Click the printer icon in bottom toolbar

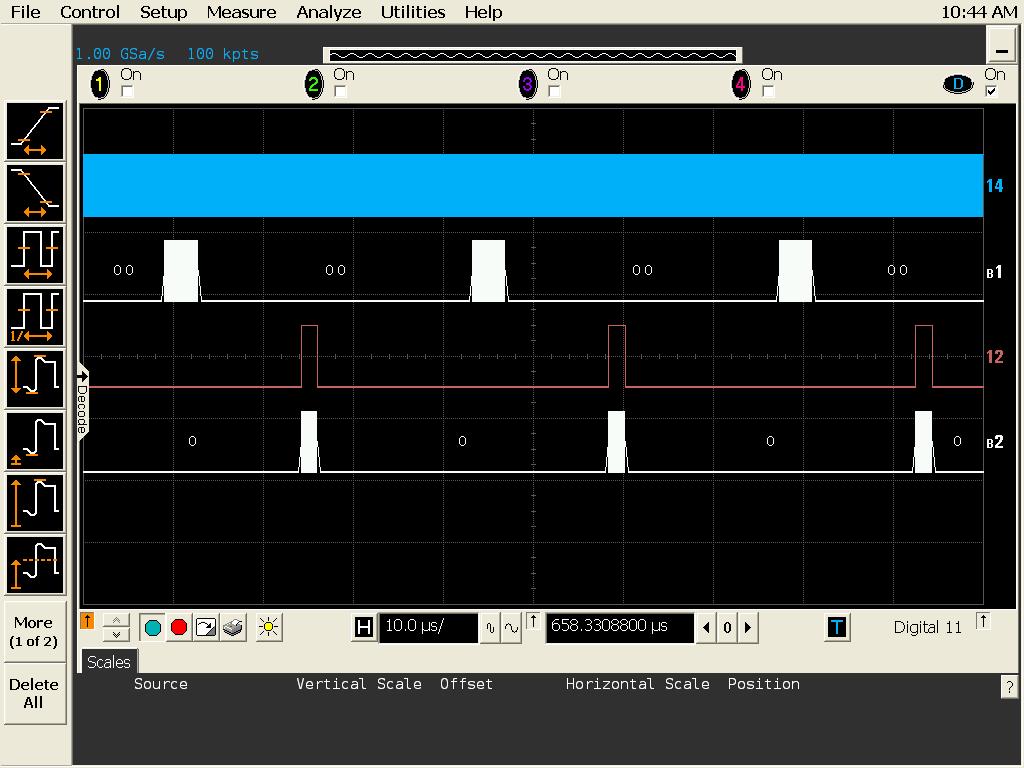pos(233,628)
